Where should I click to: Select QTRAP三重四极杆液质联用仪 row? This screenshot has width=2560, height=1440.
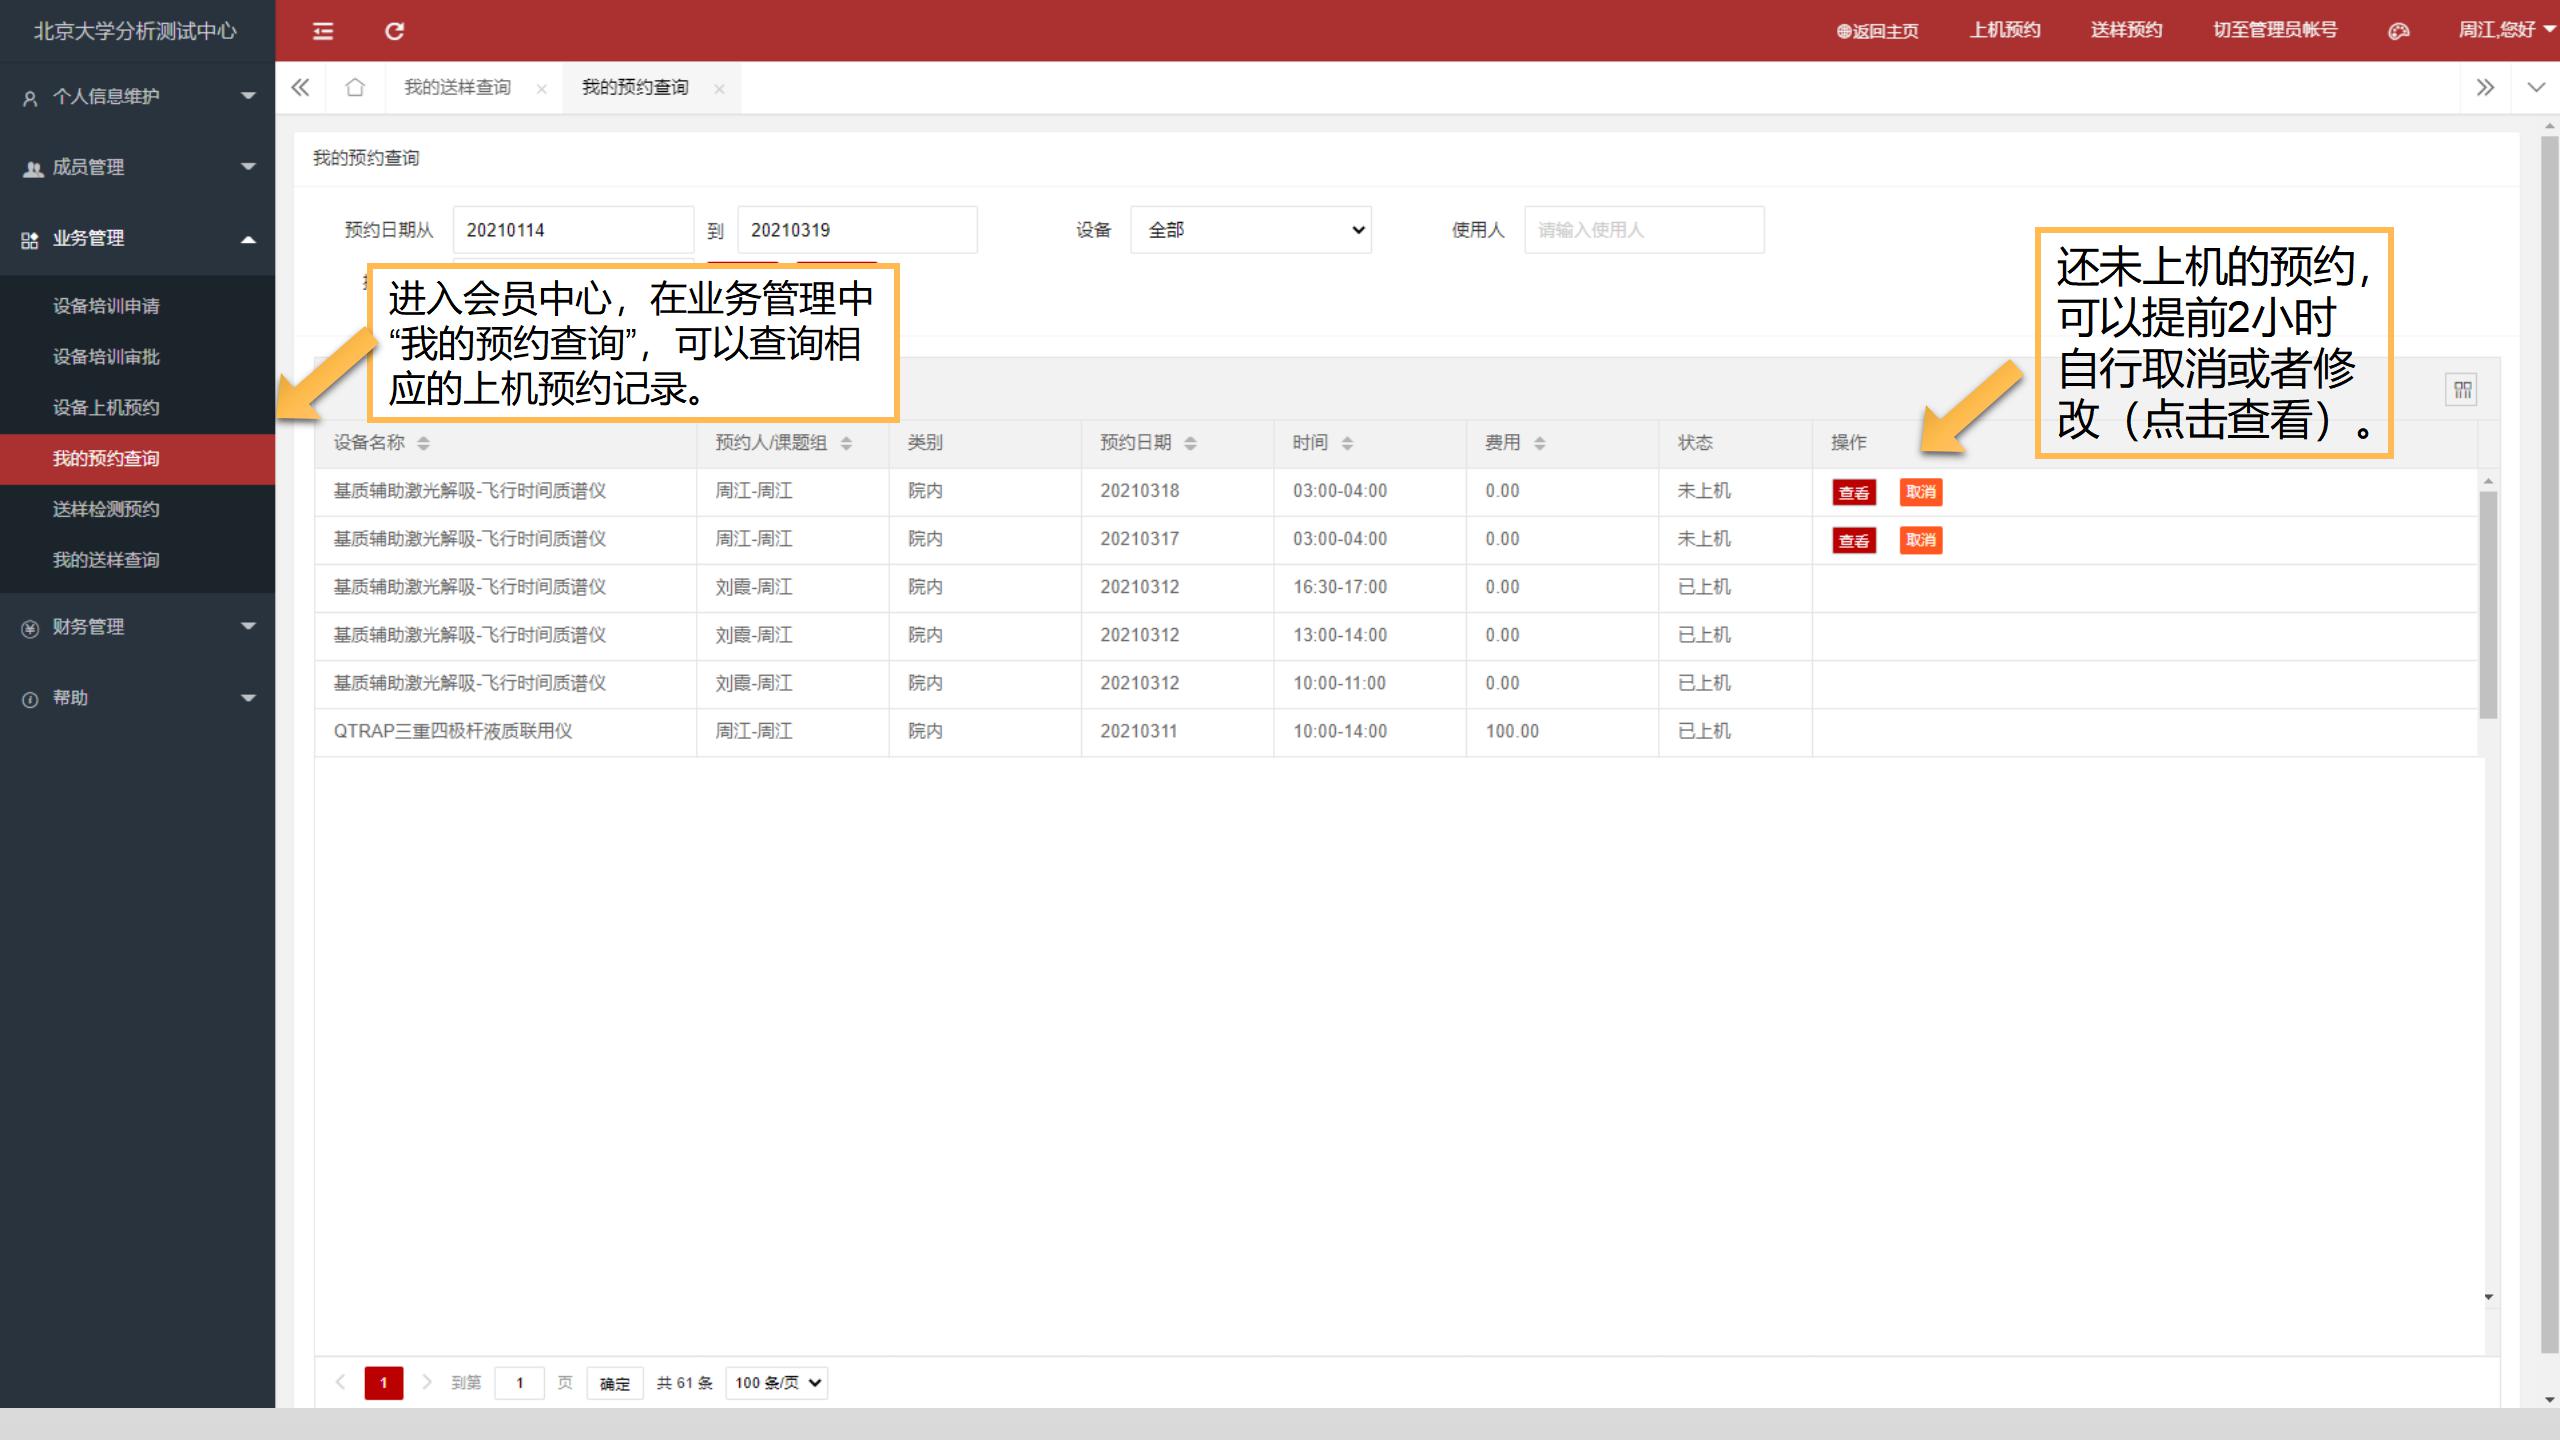[1396, 732]
